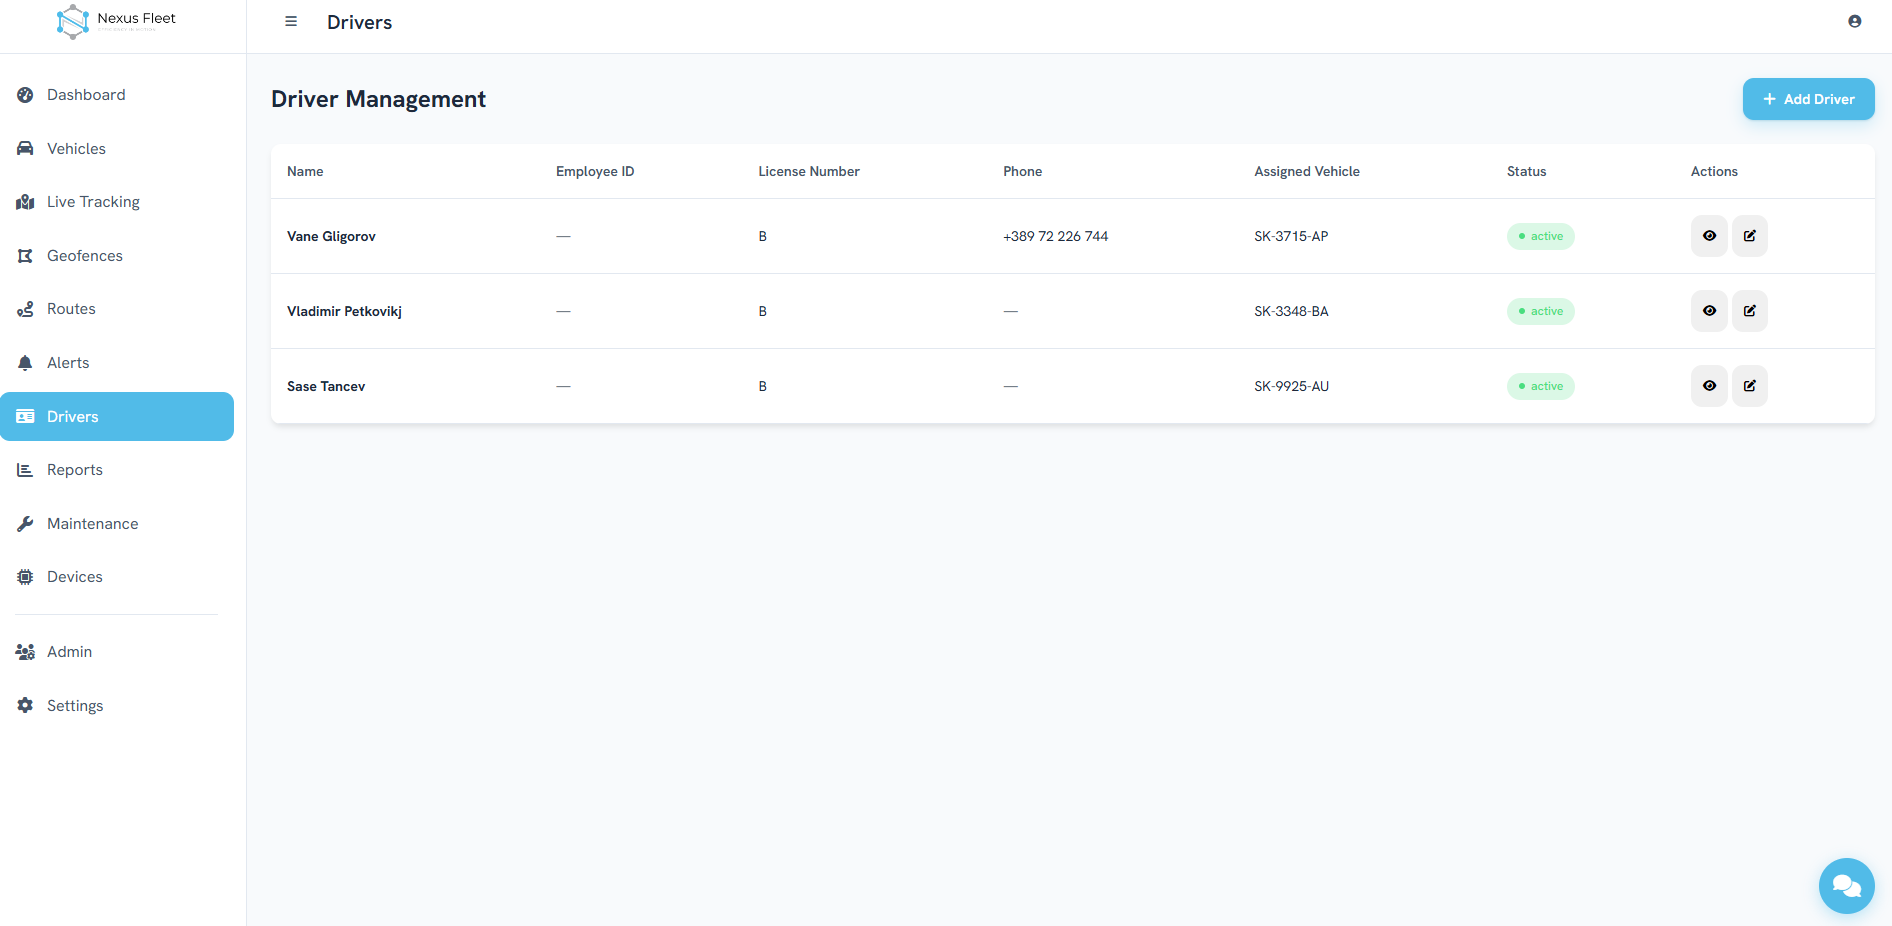Viewport: 1892px width, 926px height.
Task: Navigate to Geofences
Action: pos(117,256)
